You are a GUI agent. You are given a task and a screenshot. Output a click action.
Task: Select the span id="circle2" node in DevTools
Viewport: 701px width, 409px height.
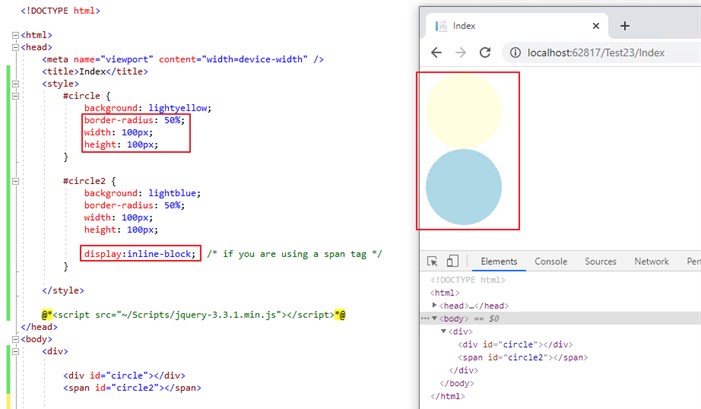523,357
